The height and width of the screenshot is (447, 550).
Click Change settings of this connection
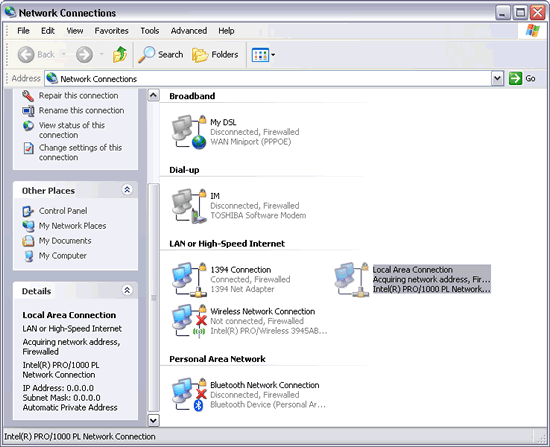(80, 152)
